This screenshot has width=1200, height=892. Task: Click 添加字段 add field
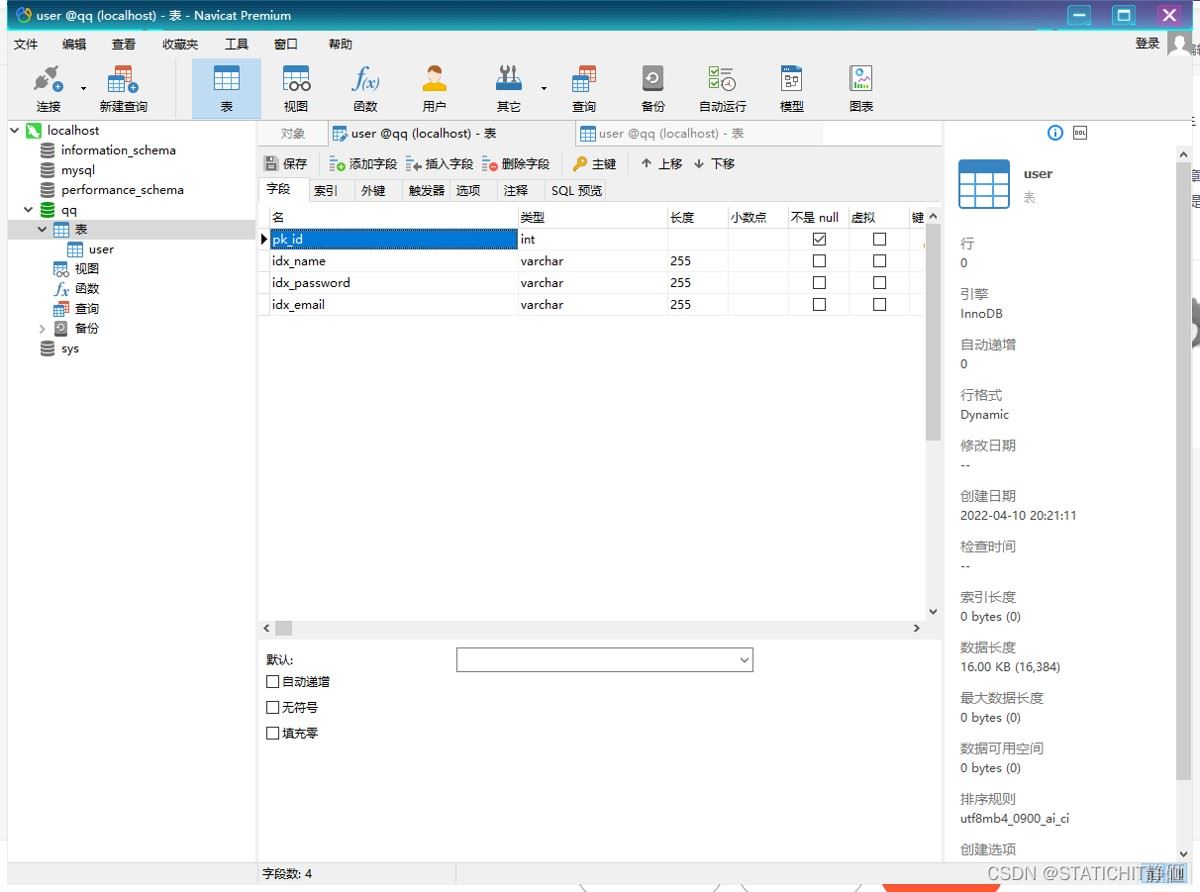coord(363,164)
